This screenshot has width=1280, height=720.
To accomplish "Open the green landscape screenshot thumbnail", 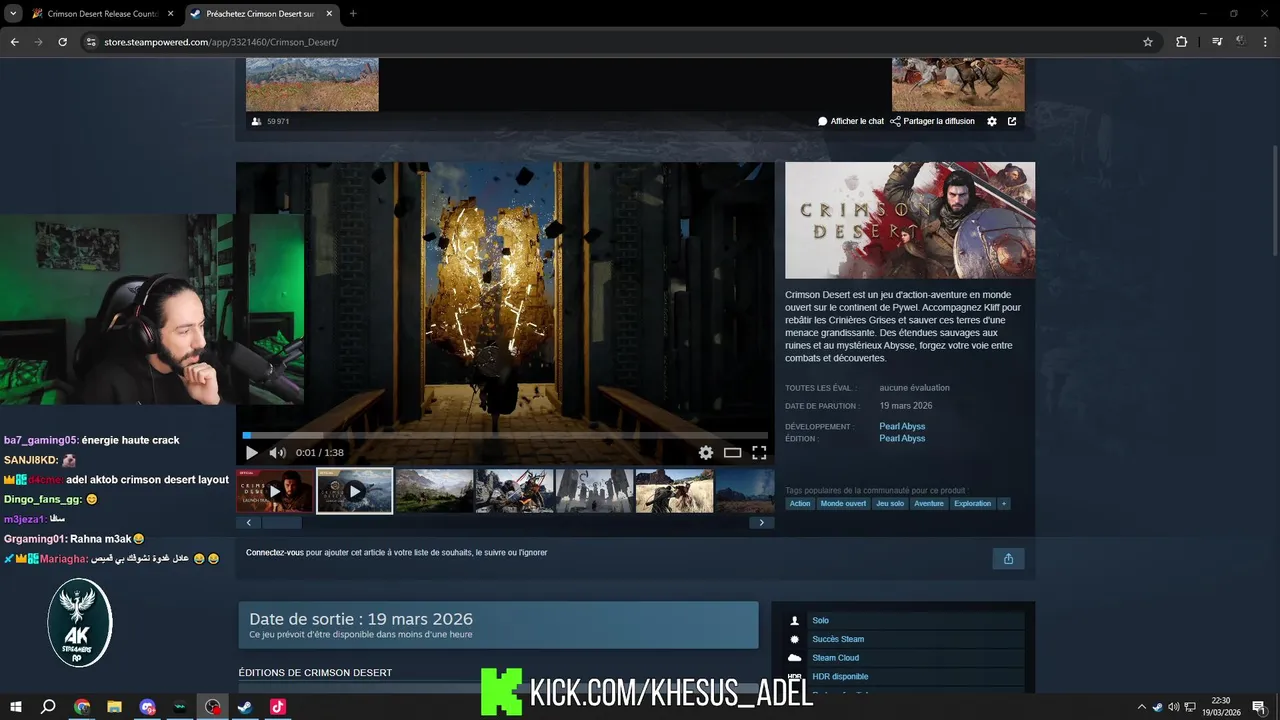I will point(434,491).
